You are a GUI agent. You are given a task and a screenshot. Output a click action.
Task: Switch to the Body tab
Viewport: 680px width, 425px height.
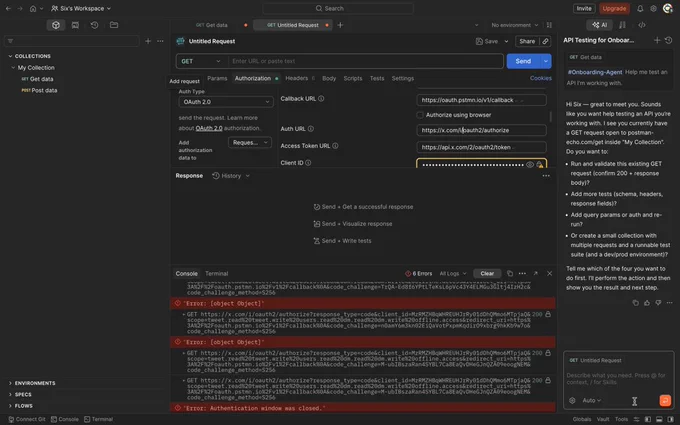(x=329, y=78)
